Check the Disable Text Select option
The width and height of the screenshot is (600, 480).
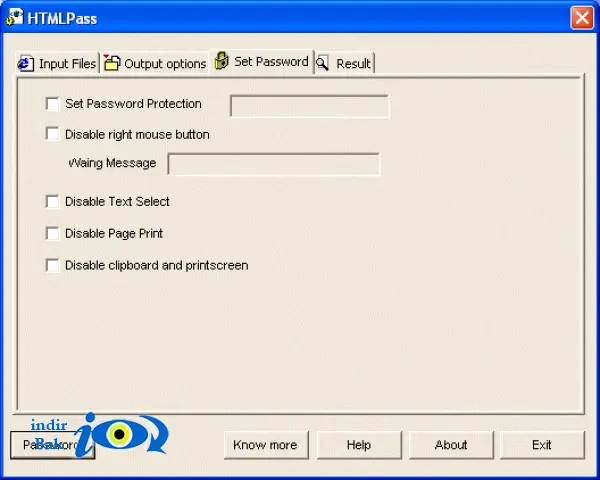[52, 201]
